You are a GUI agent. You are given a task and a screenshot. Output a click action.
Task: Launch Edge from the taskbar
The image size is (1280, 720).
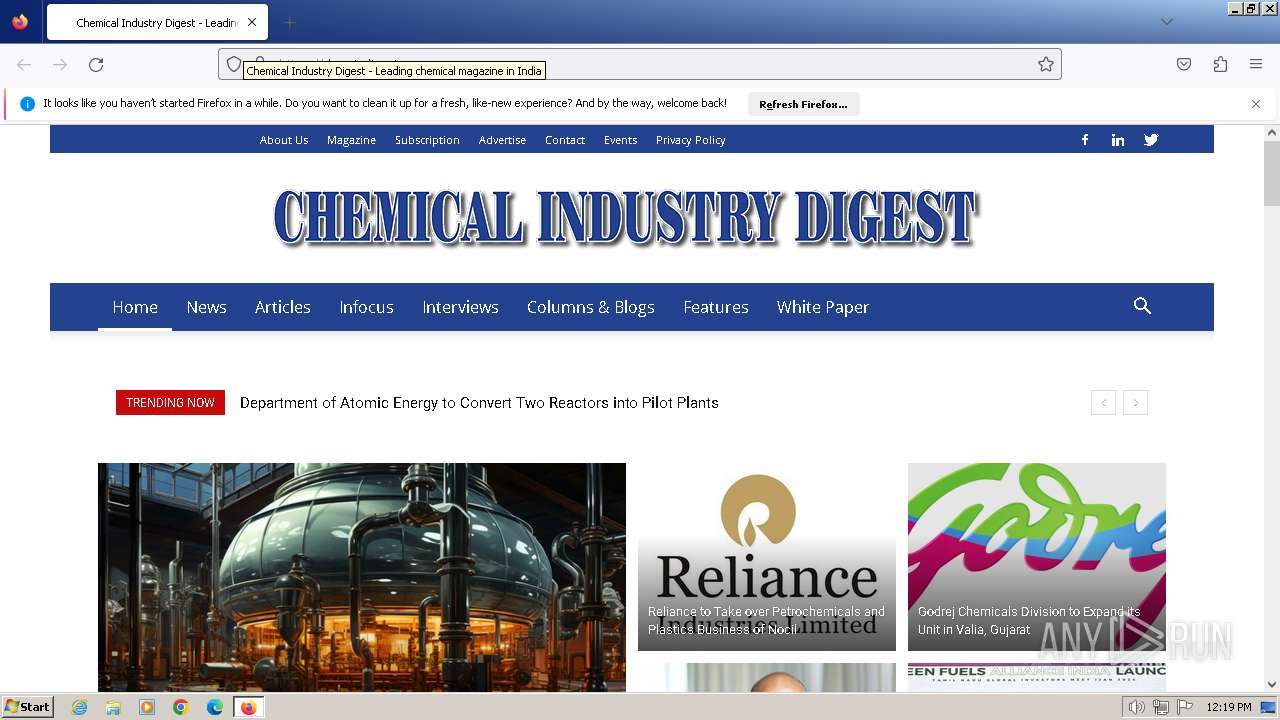point(215,707)
